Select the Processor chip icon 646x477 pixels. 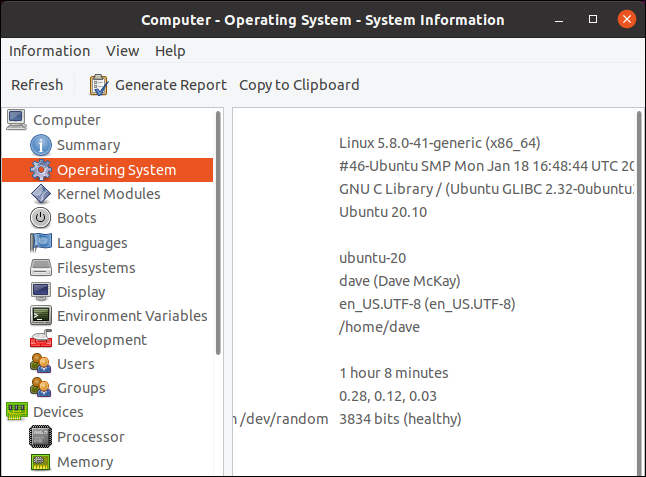tap(41, 437)
